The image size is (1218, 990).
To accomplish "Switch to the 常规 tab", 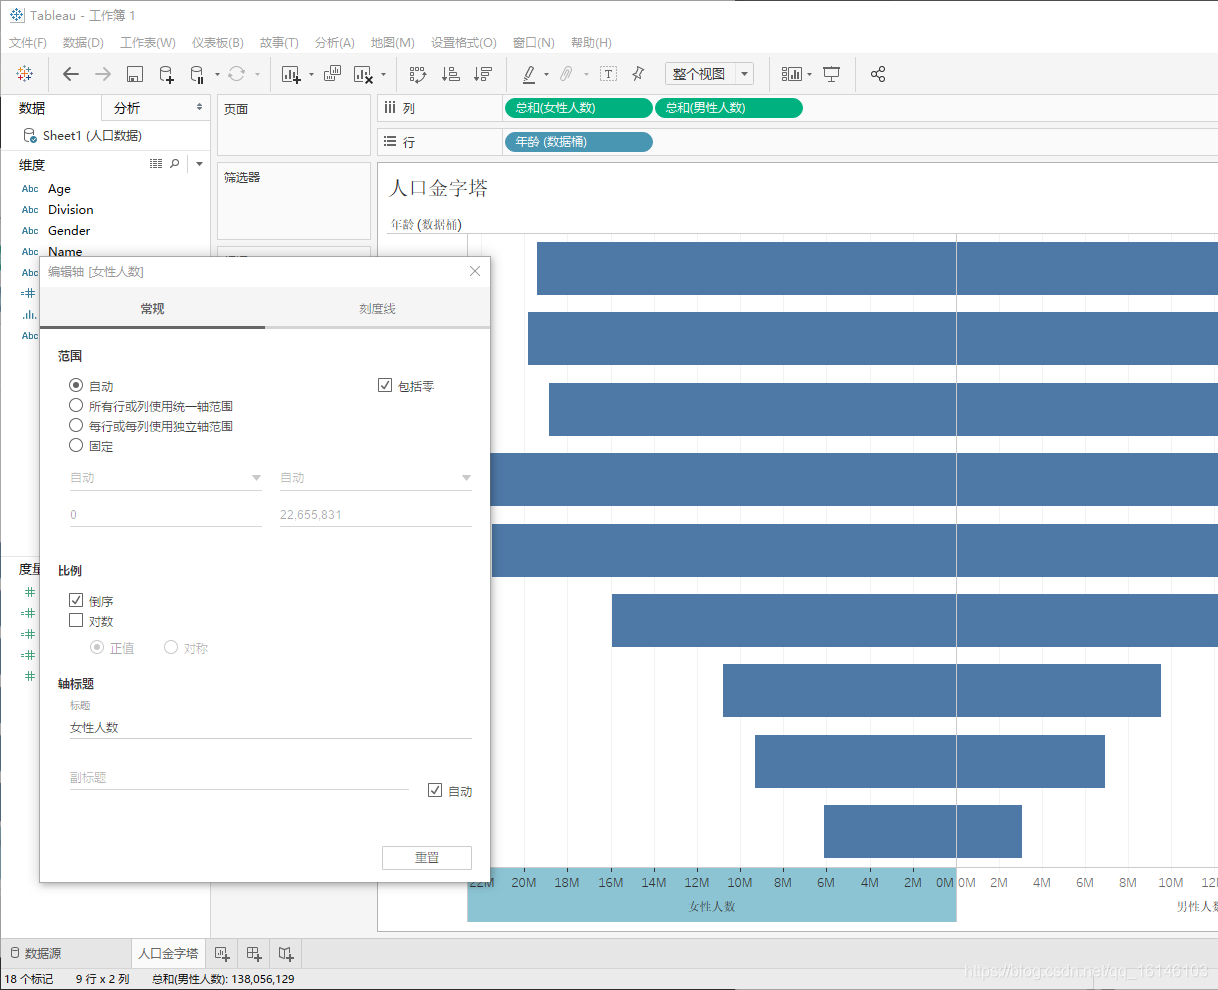I will pos(152,309).
